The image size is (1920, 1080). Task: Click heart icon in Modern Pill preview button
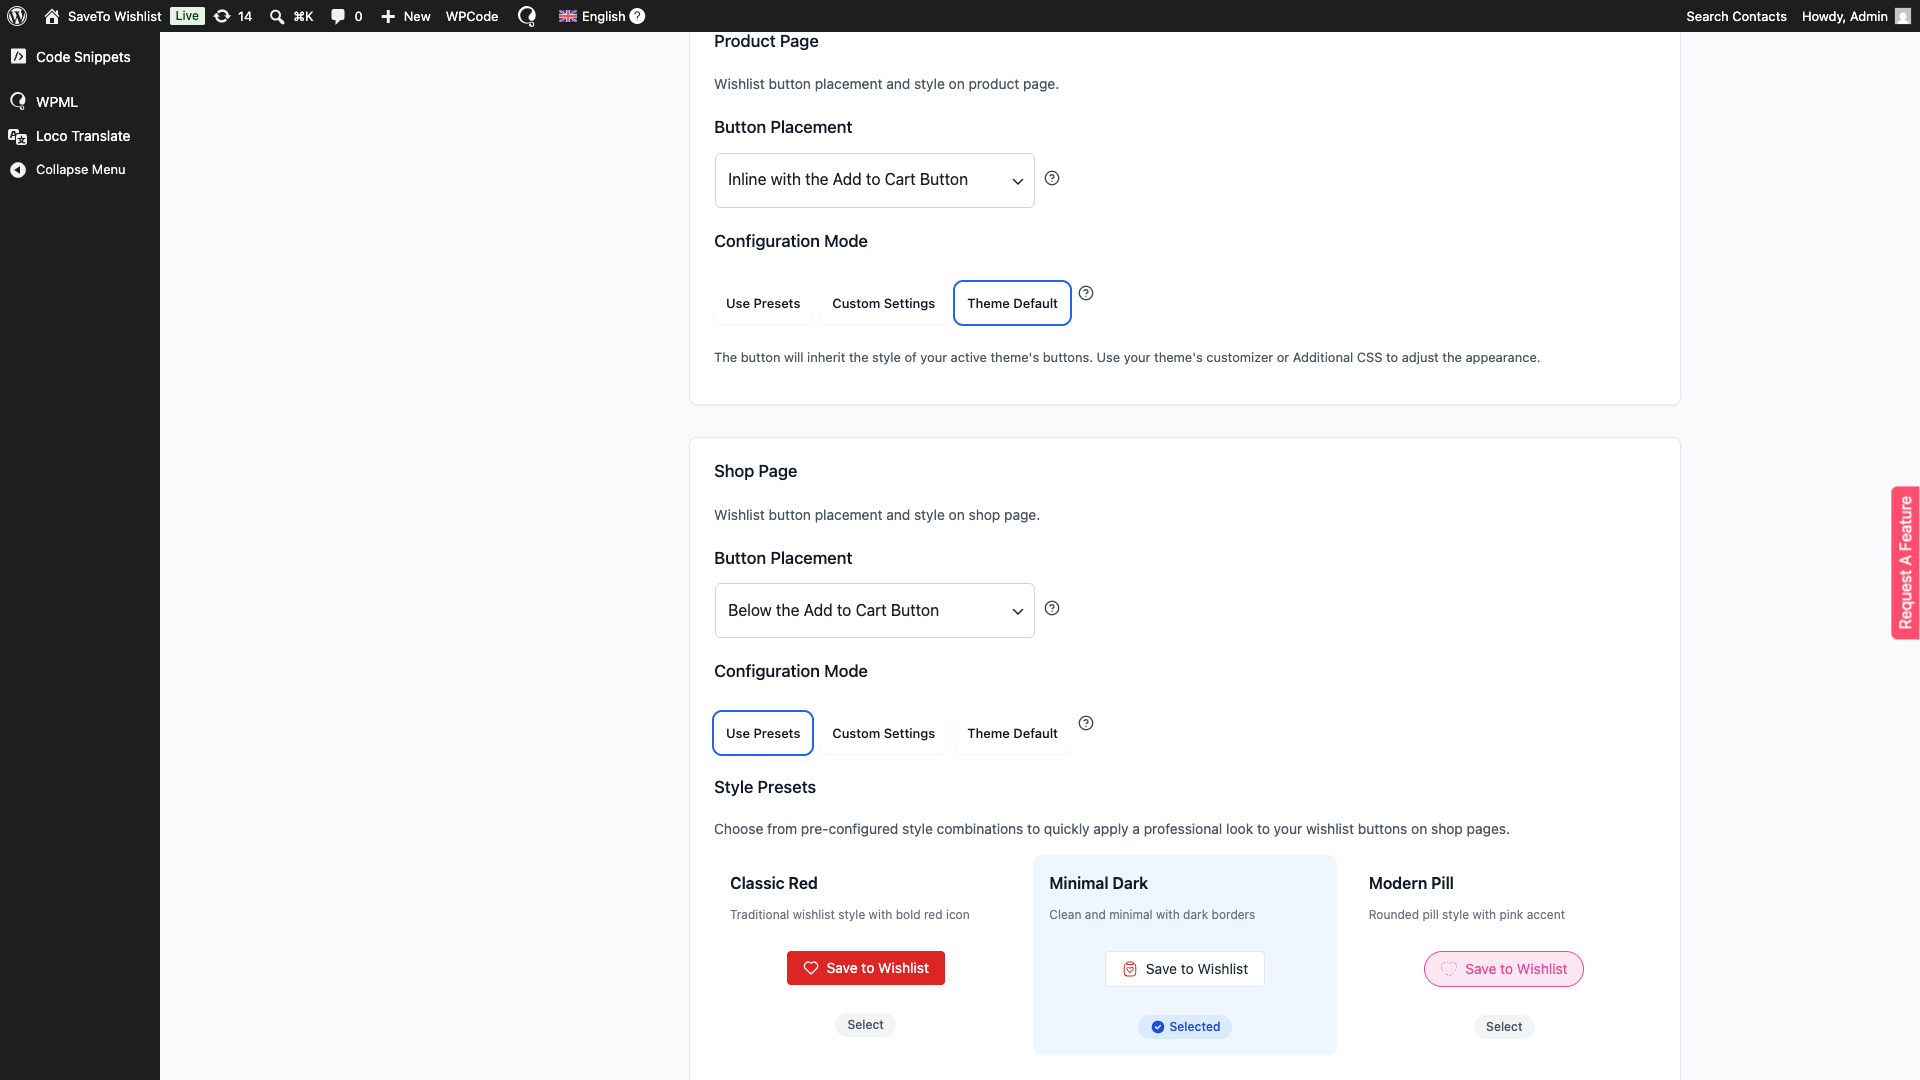[1449, 969]
